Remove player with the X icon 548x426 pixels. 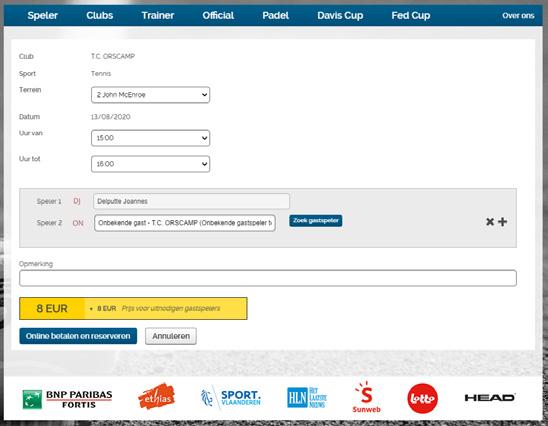[490, 222]
